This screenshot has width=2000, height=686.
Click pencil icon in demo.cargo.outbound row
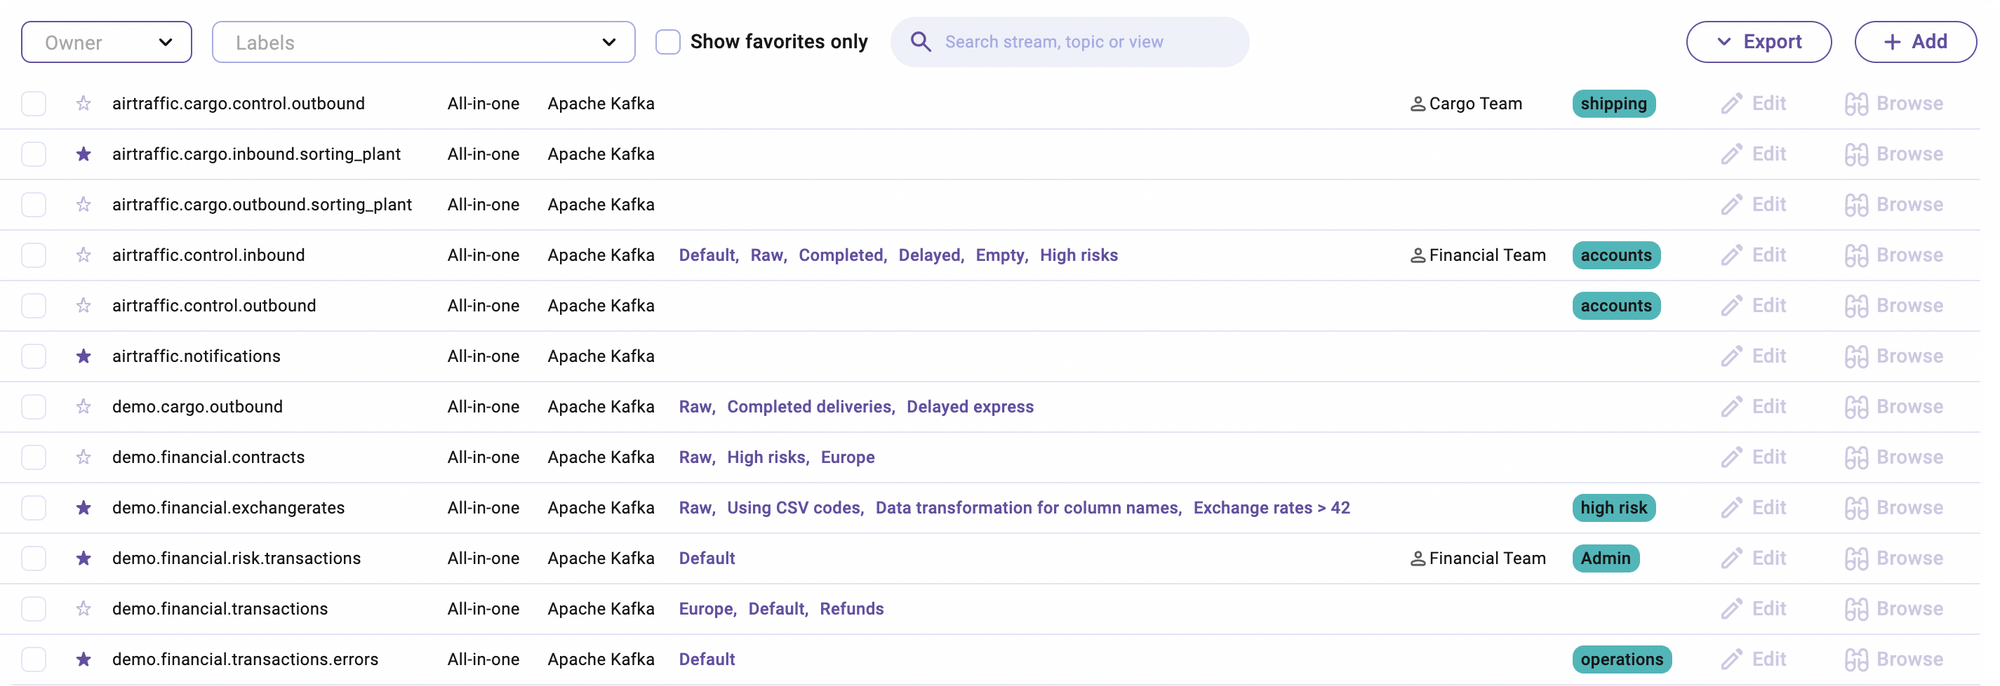point(1732,407)
